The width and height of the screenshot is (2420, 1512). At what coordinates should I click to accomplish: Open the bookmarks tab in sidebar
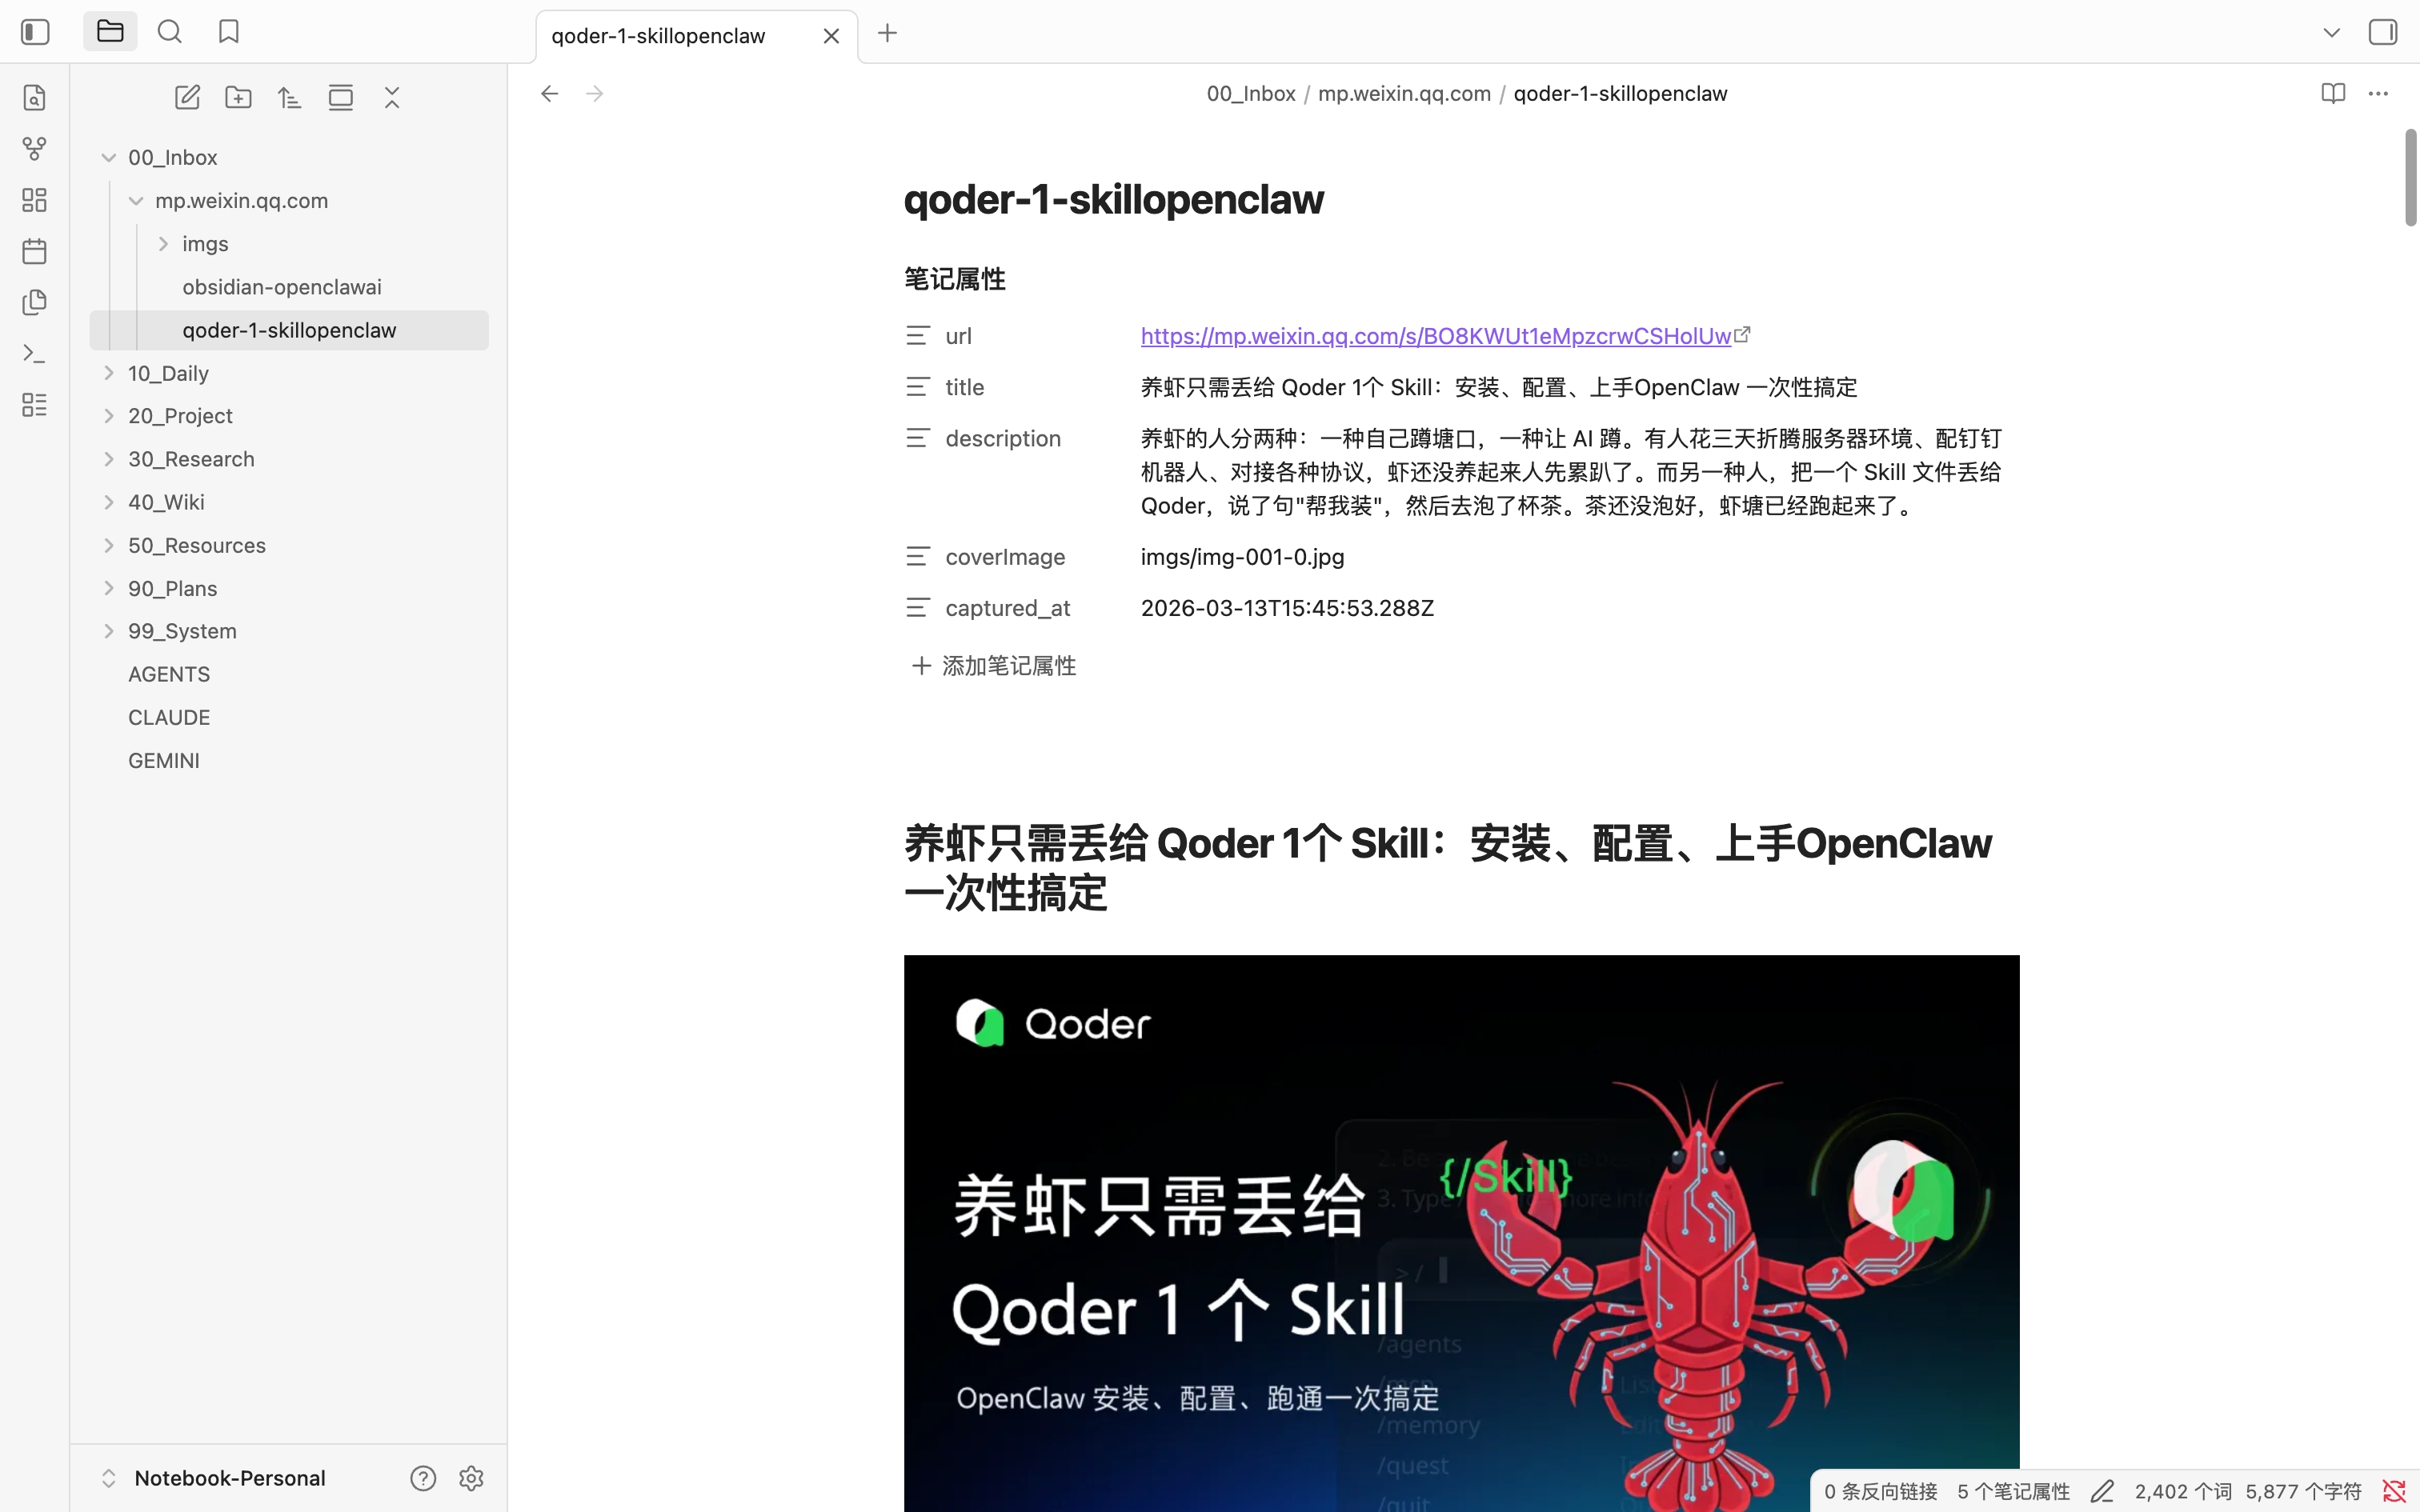tap(229, 32)
